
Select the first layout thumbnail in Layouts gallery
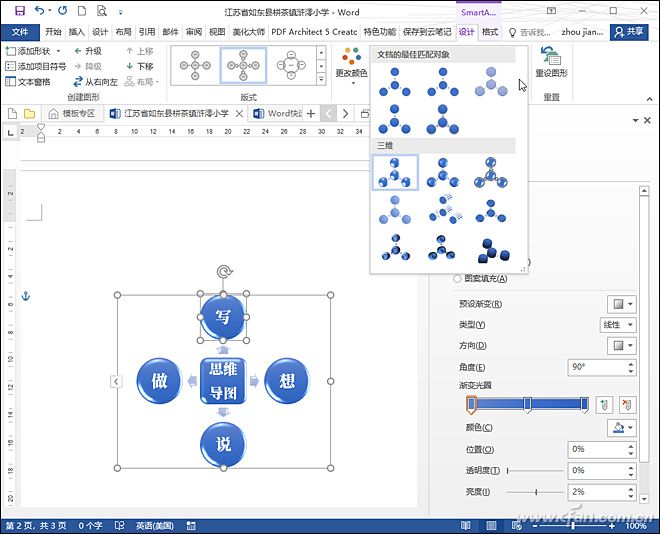[x=195, y=65]
